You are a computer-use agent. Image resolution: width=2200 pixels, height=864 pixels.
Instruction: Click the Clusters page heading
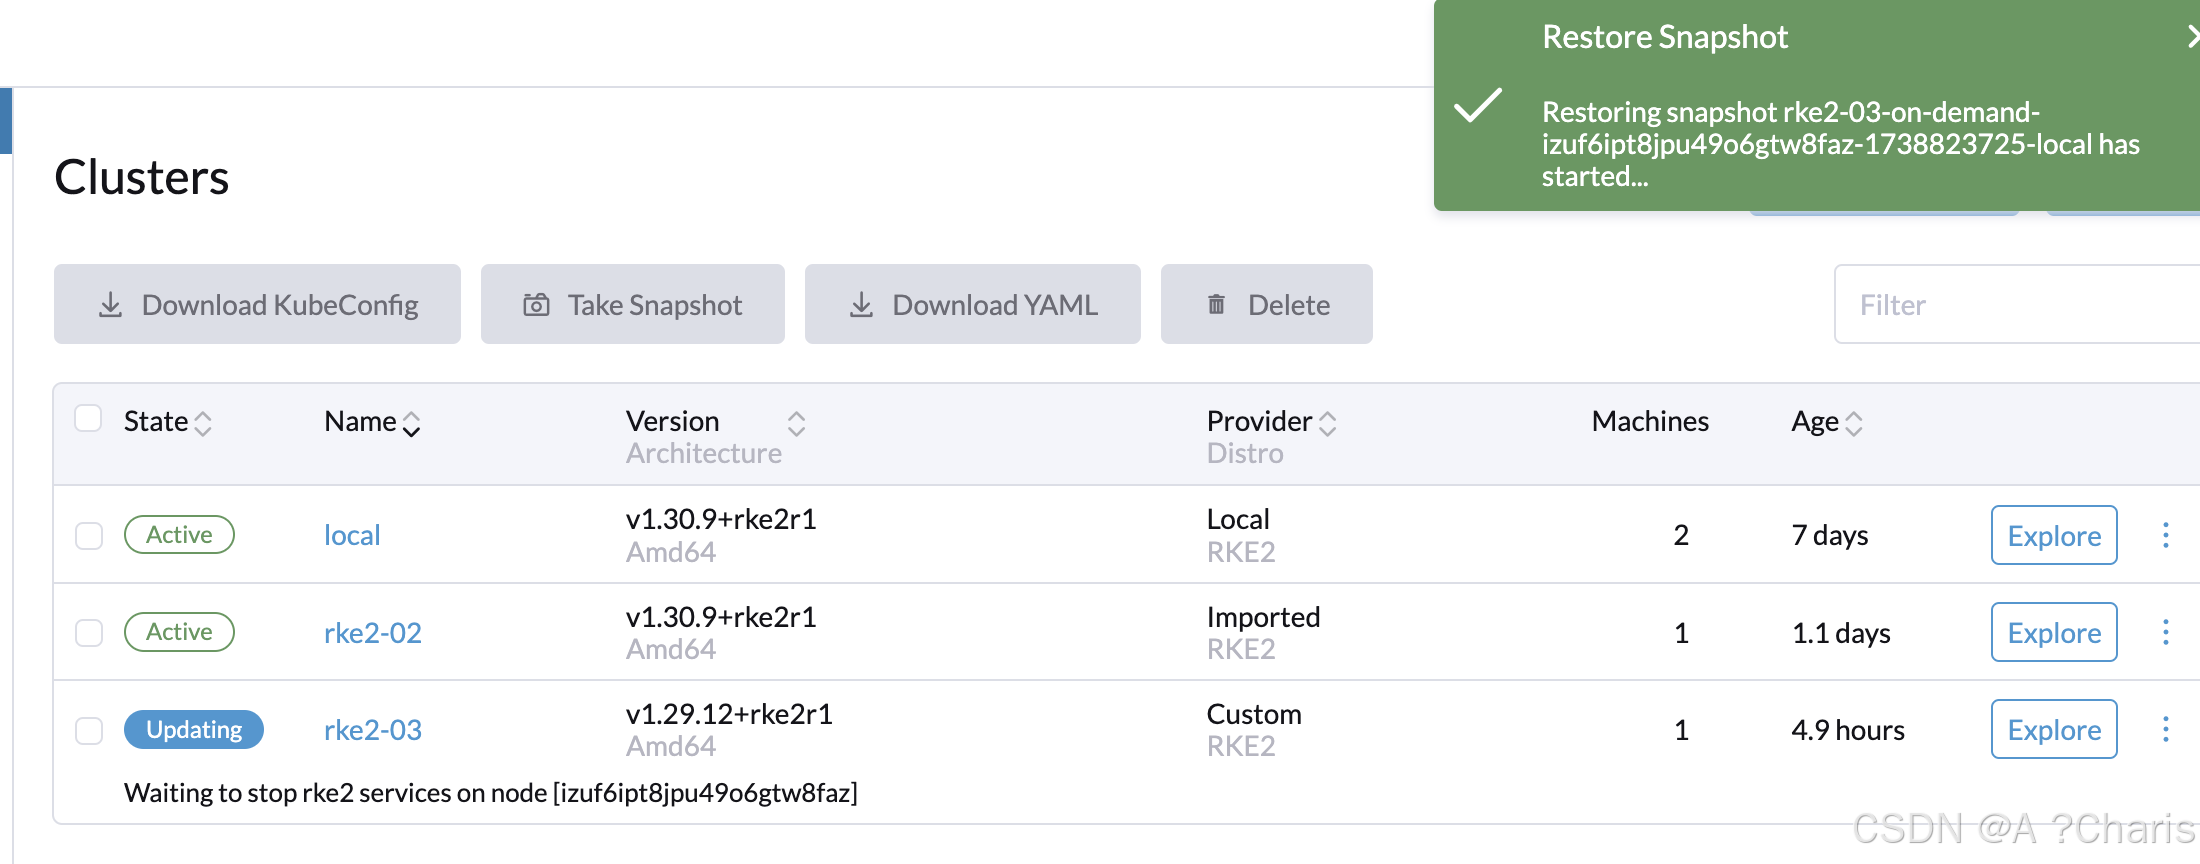[142, 177]
